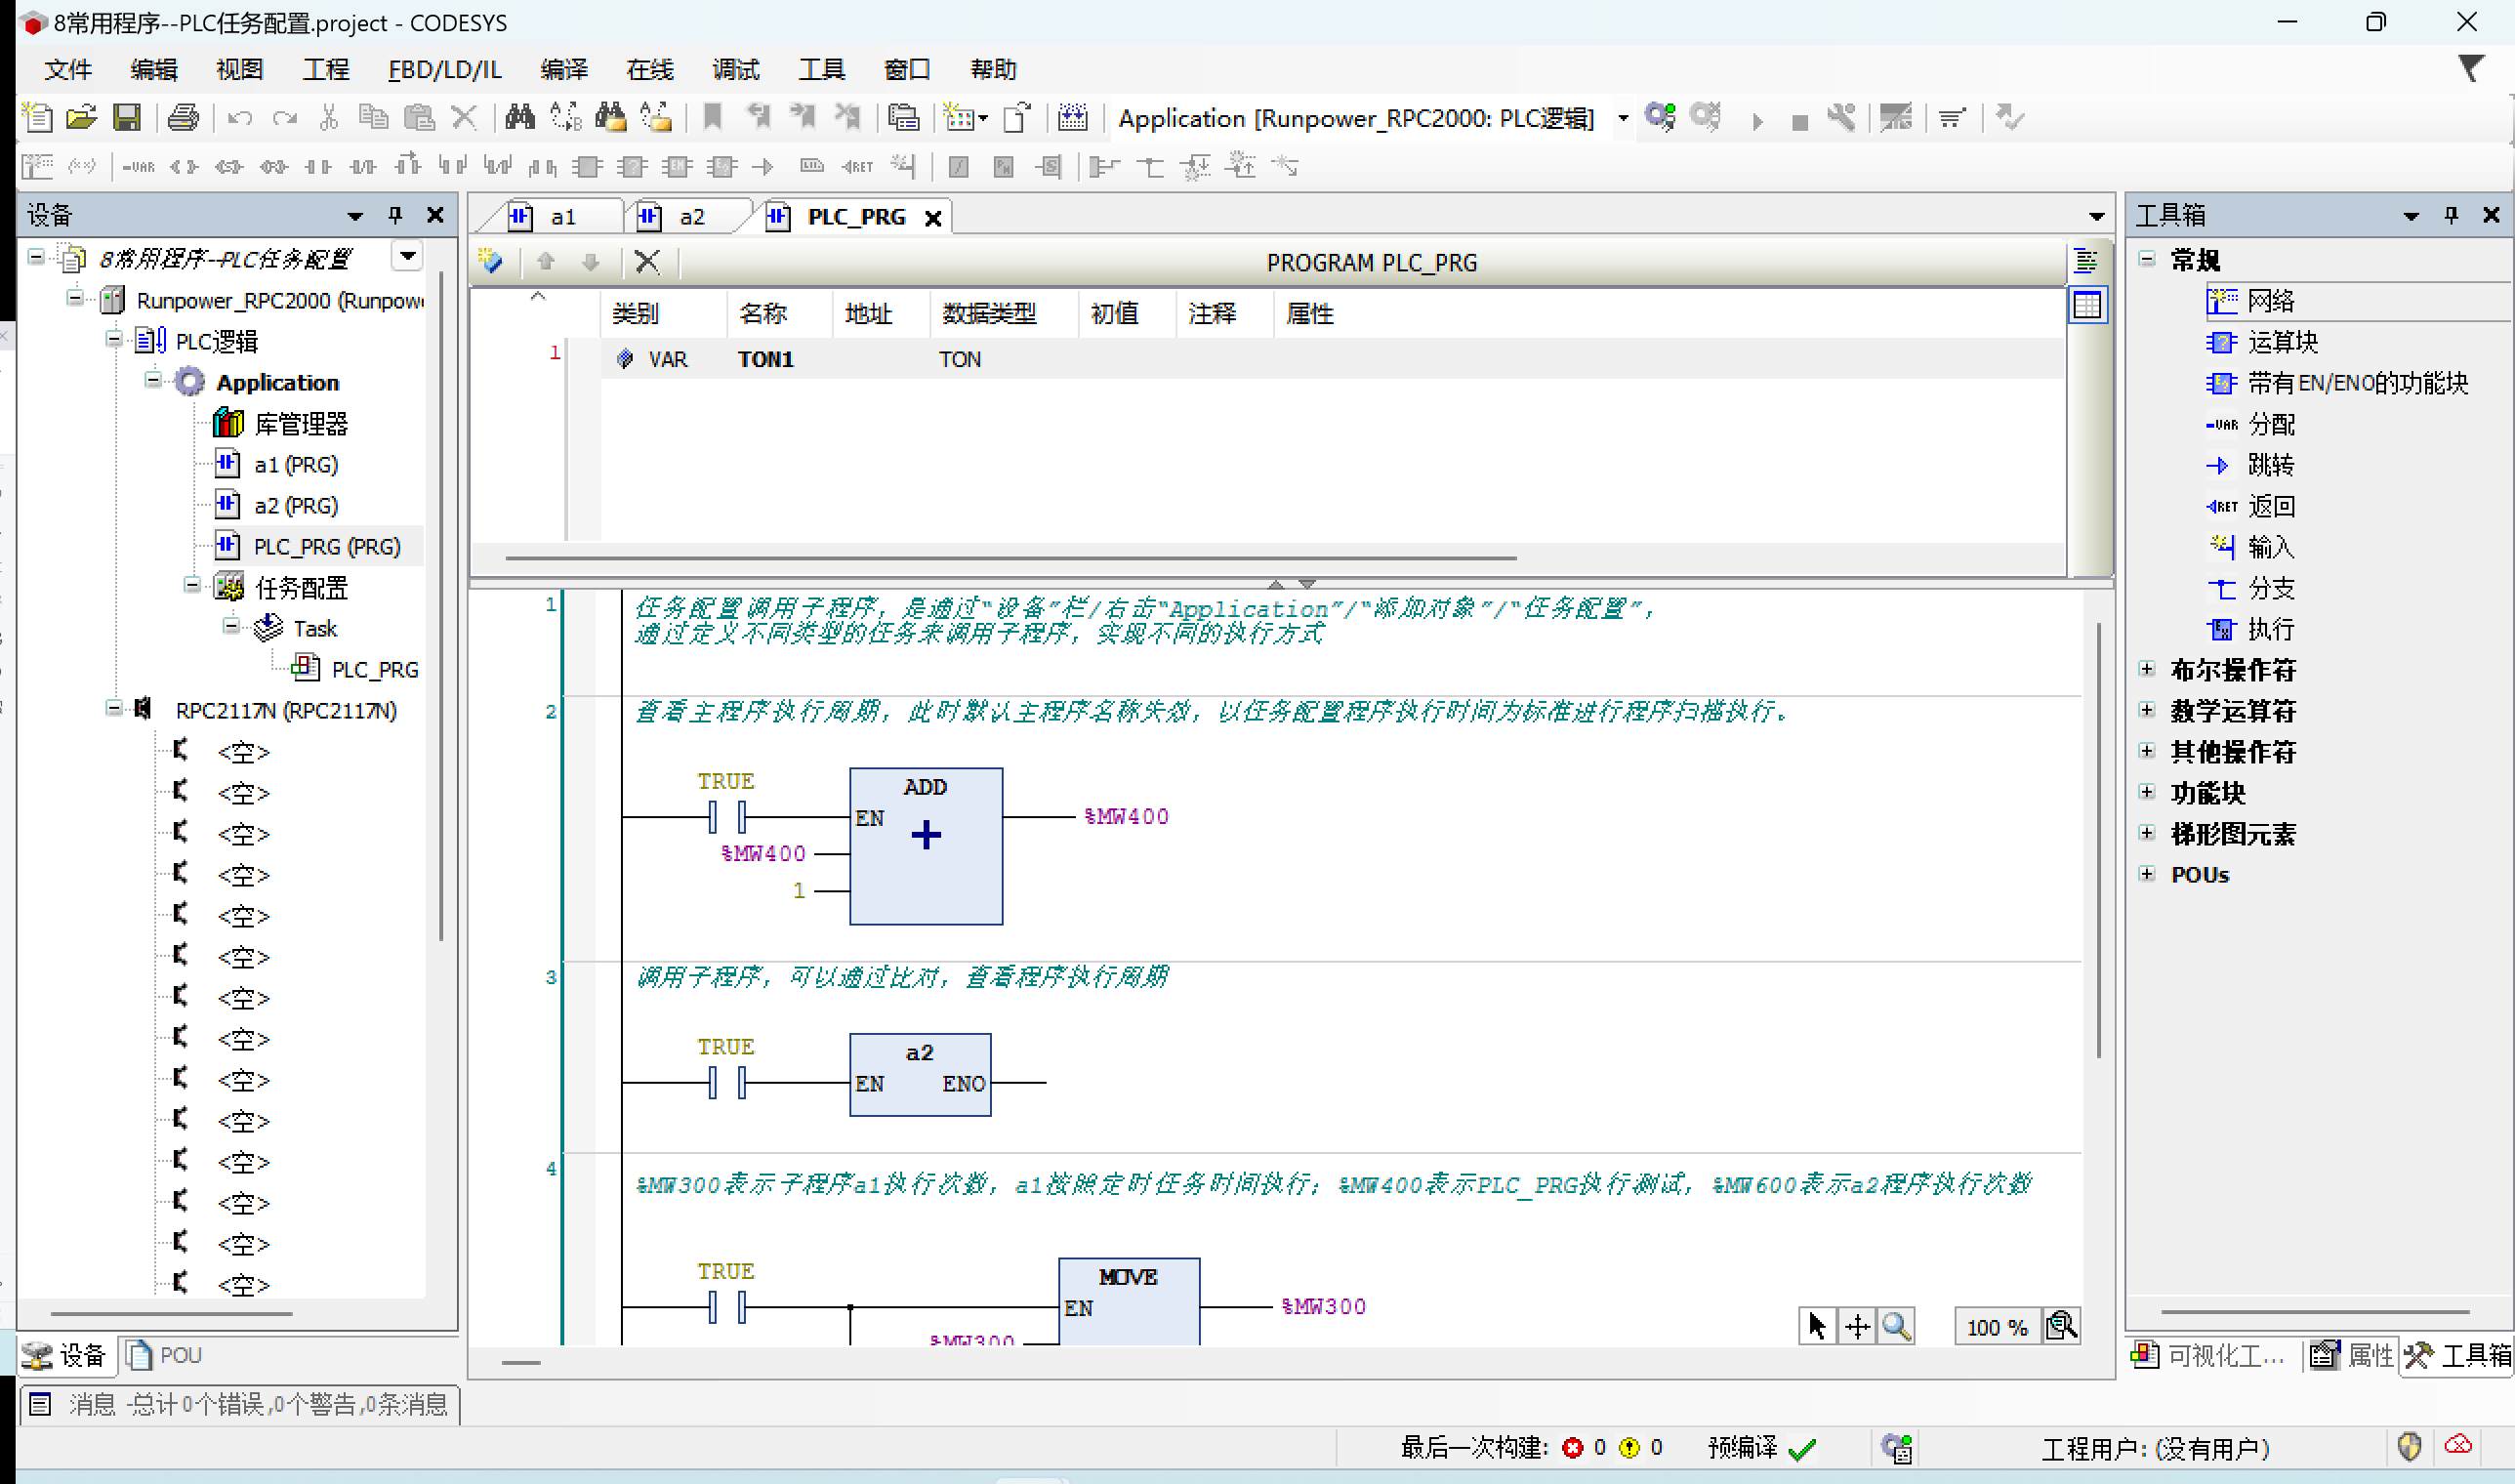
Task: Collapse the 常规 toolbox group
Action: pos(2146,259)
